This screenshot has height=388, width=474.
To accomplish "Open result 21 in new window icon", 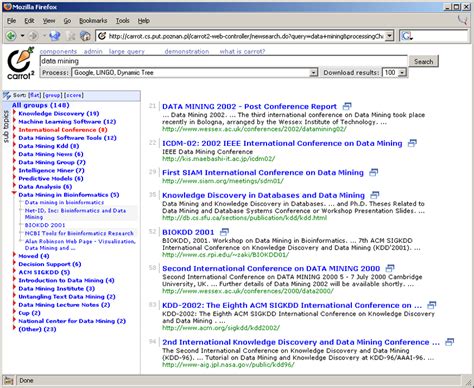I will click(347, 106).
